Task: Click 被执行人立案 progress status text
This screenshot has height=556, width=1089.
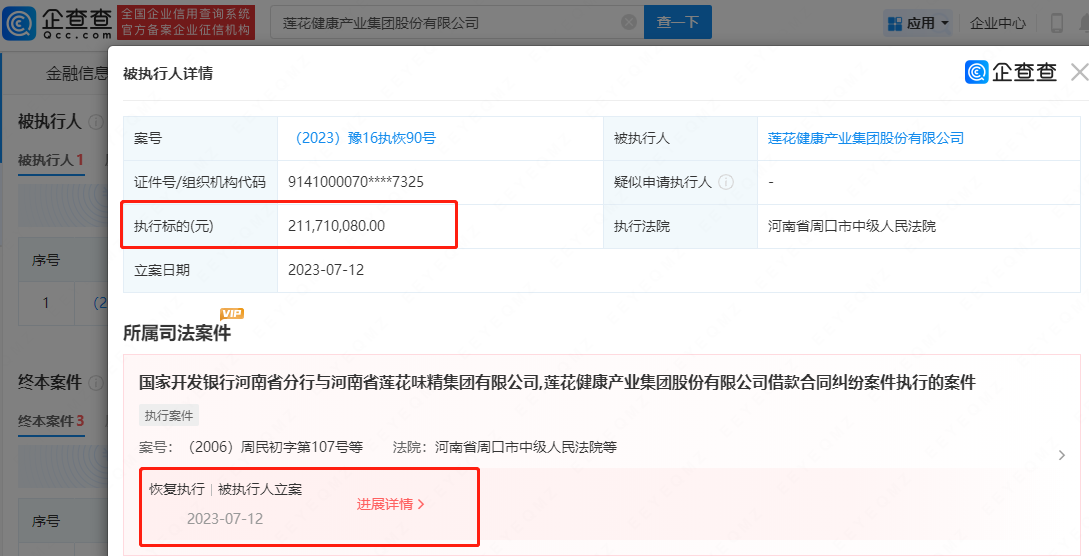Action: 260,489
